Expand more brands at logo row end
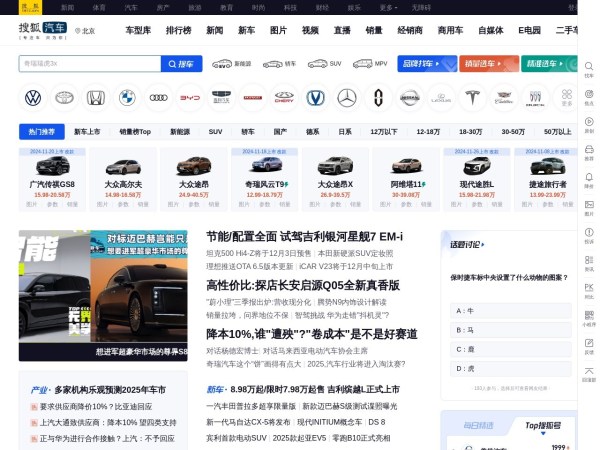 click(566, 98)
